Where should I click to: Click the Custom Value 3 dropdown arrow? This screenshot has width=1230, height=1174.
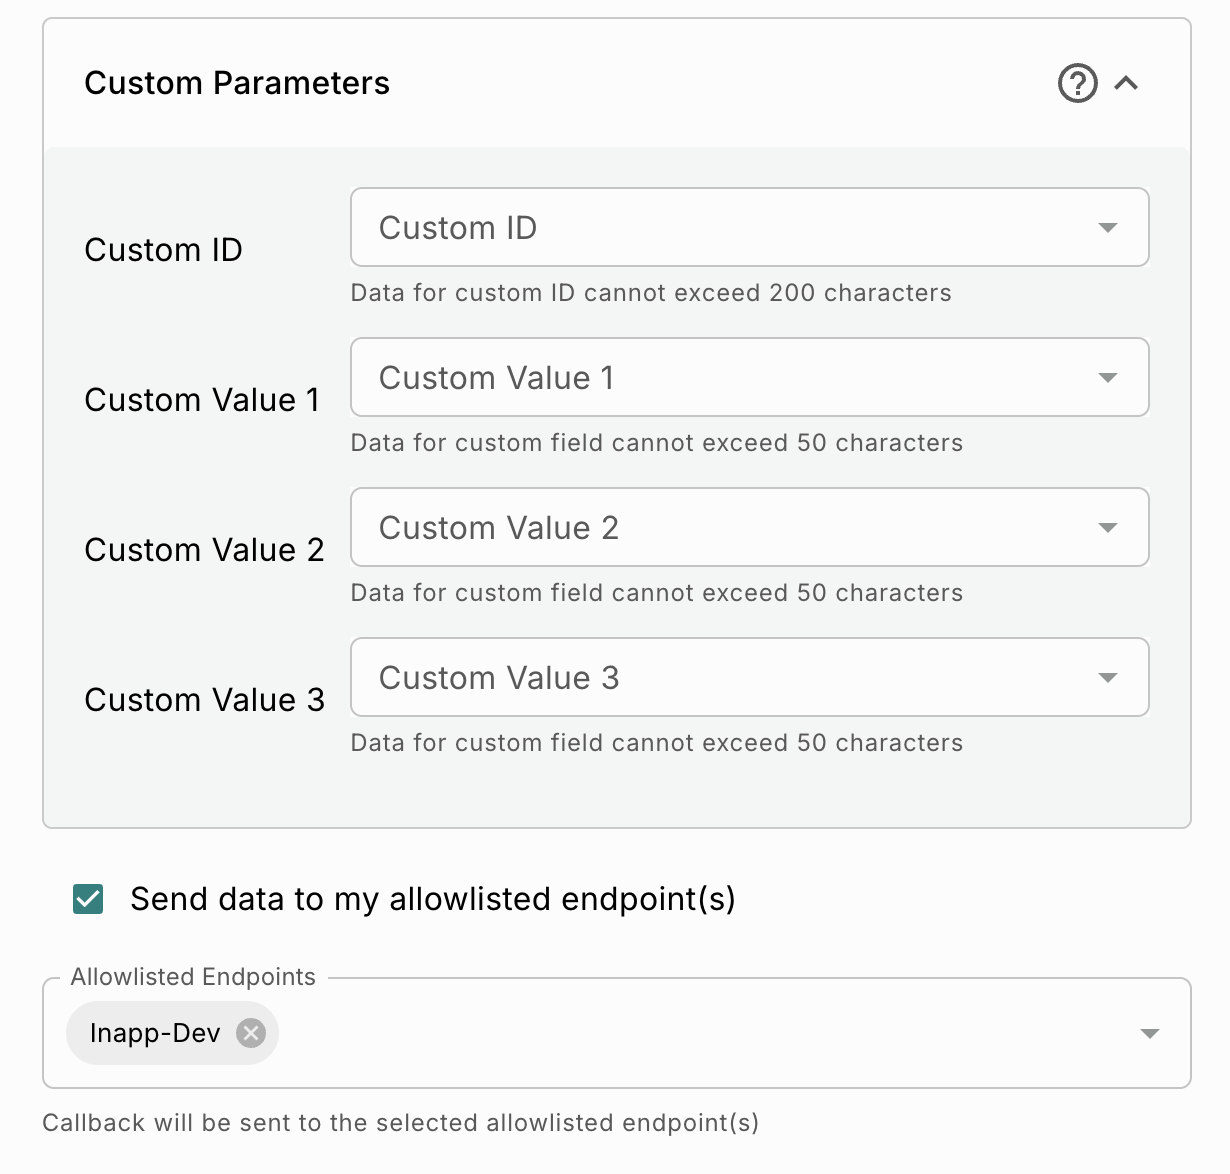(x=1107, y=678)
